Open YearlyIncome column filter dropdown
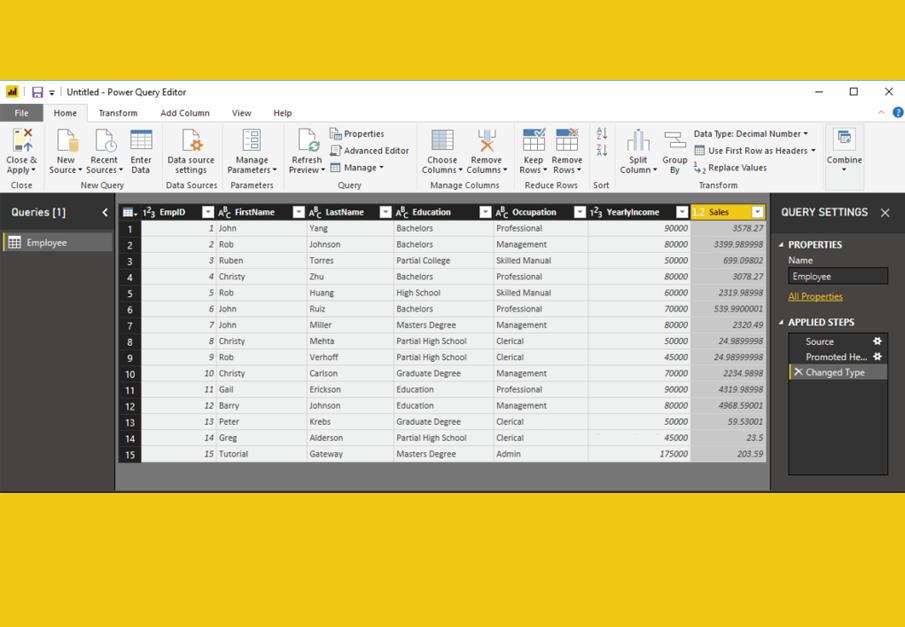Image resolution: width=905 pixels, height=627 pixels. 682,212
